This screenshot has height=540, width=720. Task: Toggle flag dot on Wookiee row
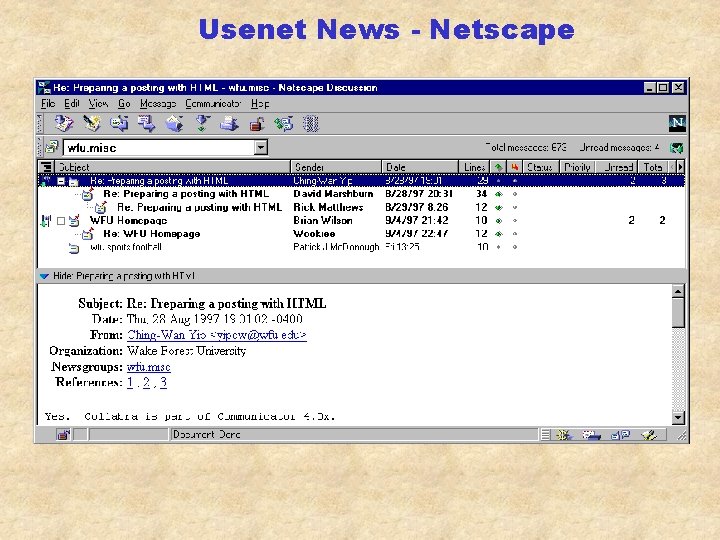(x=515, y=234)
